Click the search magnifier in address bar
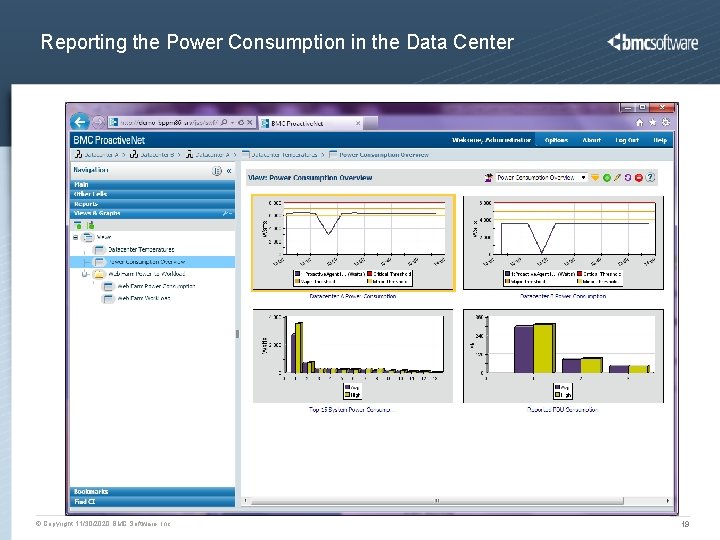The height and width of the screenshot is (540, 720). pos(224,123)
